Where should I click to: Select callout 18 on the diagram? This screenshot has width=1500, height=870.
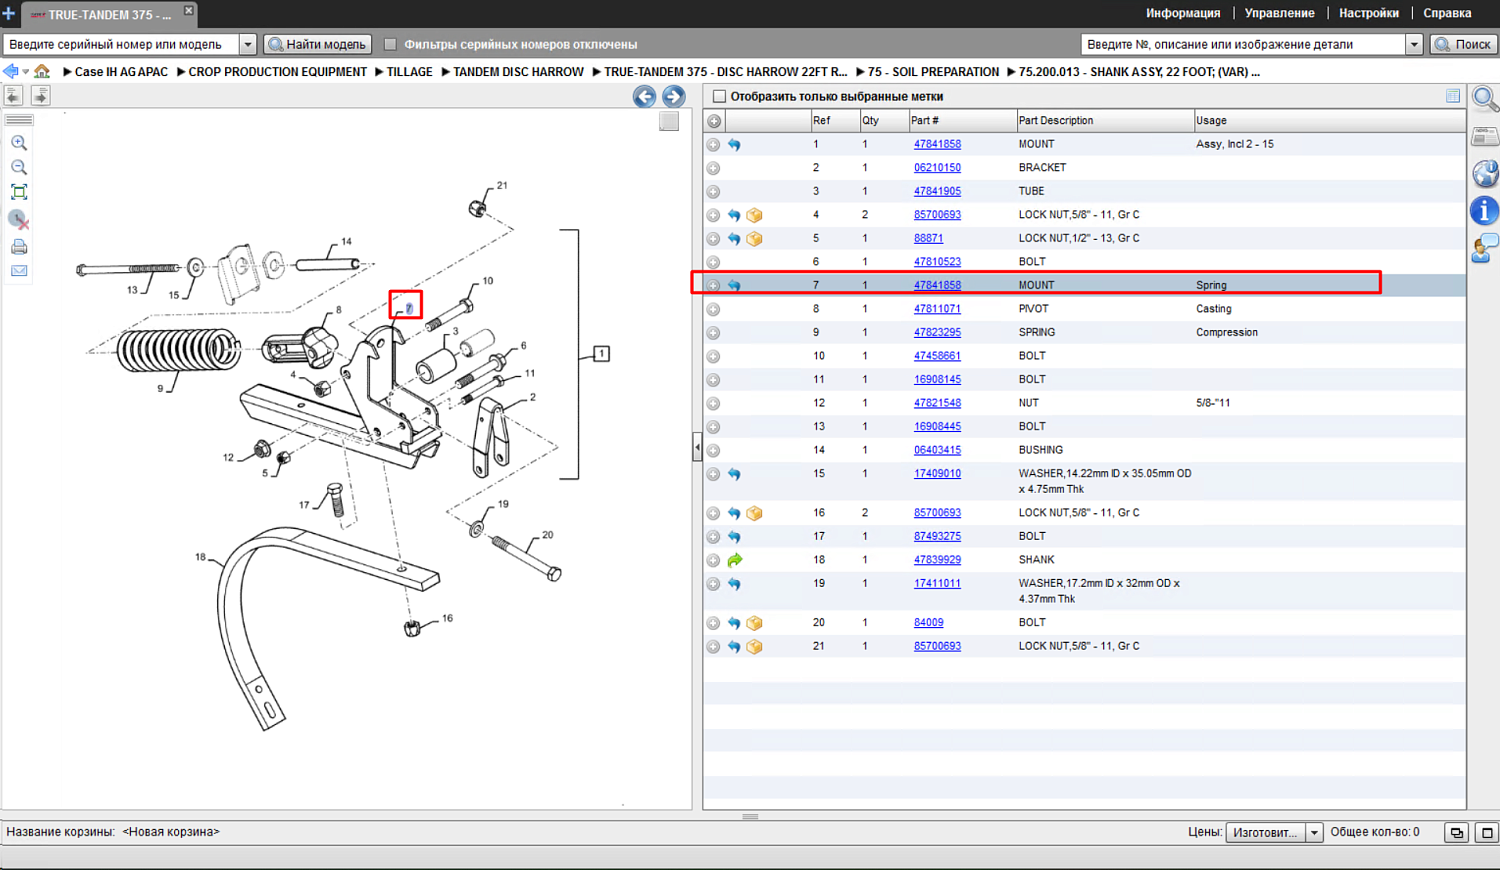tap(201, 557)
